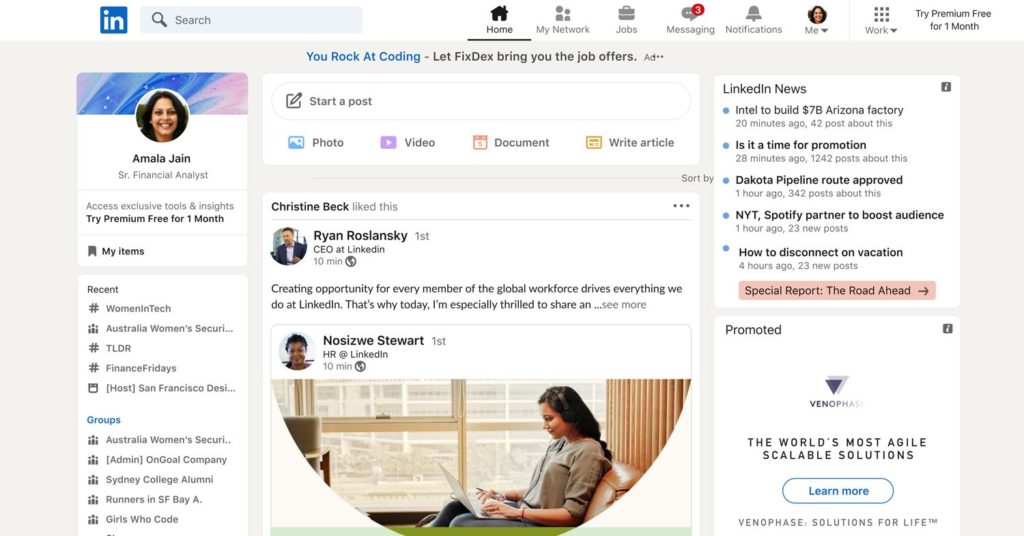Open ad options dots beside Ad label
The image size is (1024, 536).
coord(660,57)
